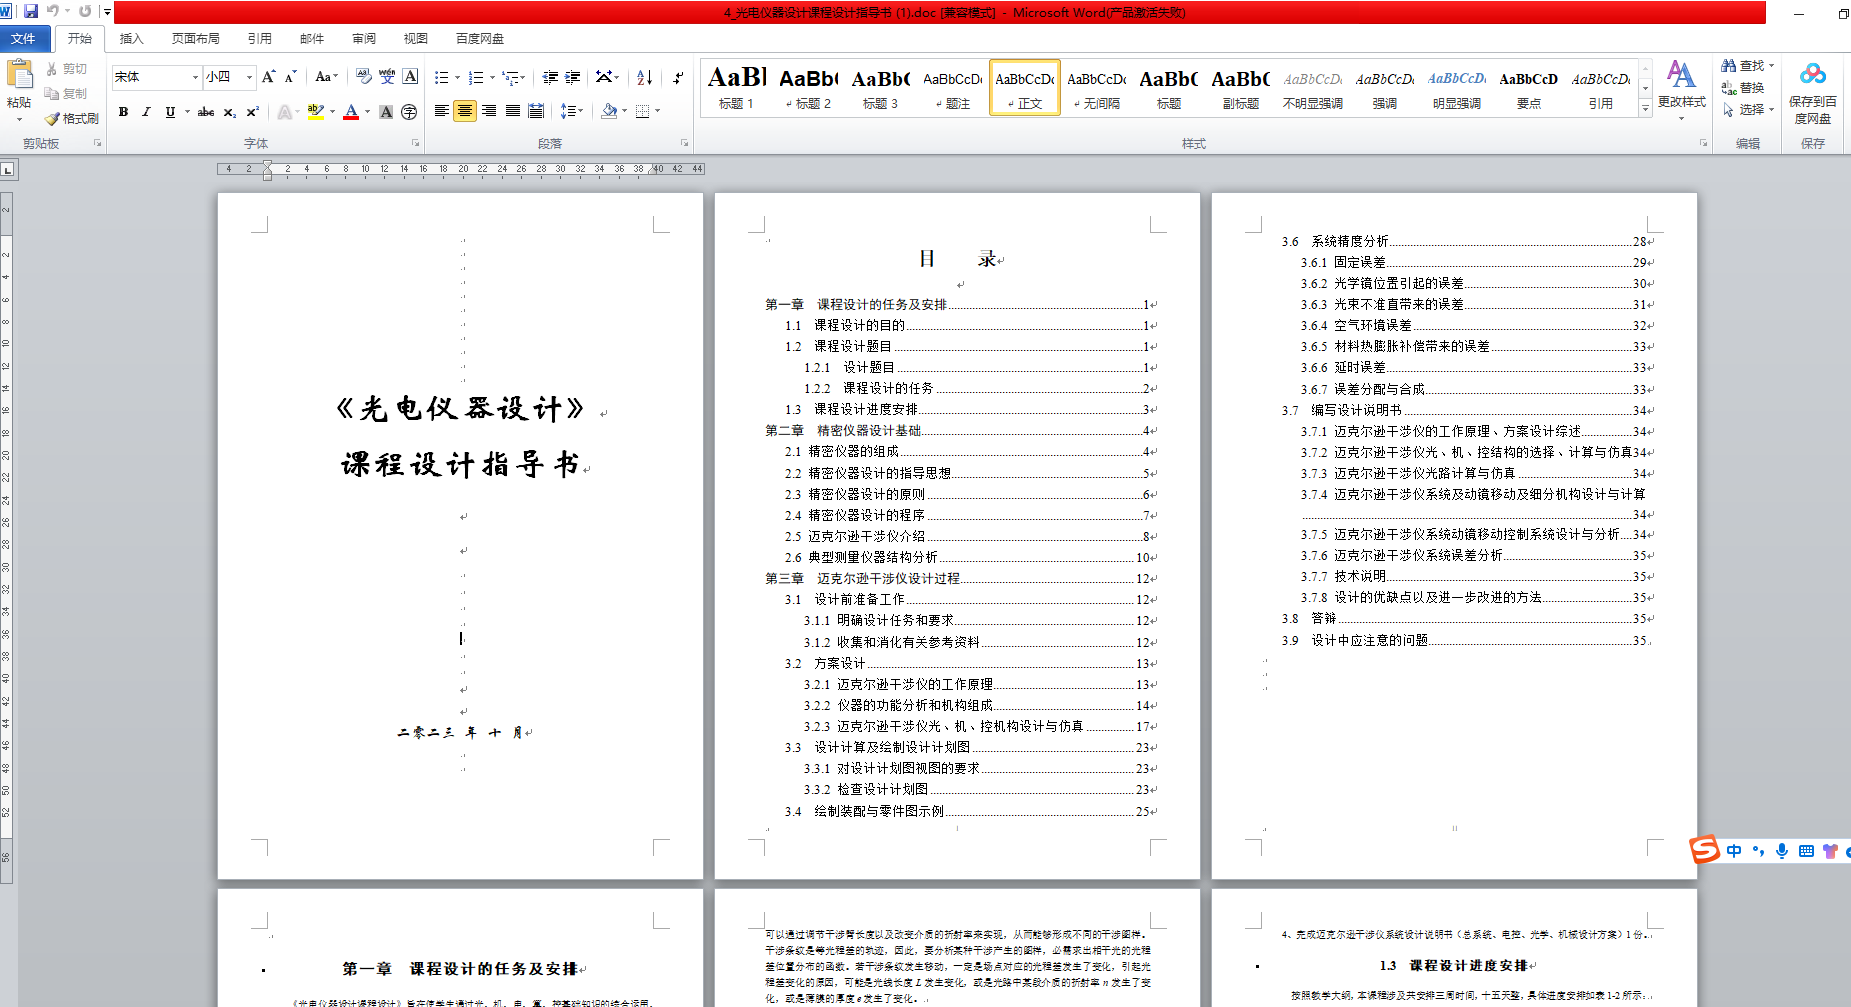The height and width of the screenshot is (1007, 1851).
Task: Open the Bullets list dropdown arrow
Action: click(x=457, y=77)
